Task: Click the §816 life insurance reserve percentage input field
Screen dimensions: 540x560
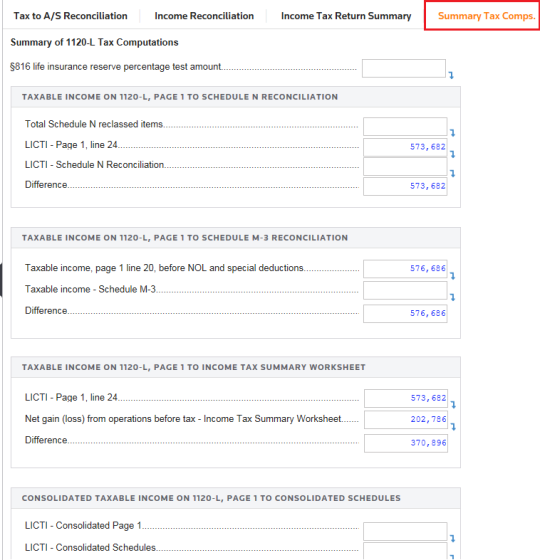Action: click(x=404, y=68)
